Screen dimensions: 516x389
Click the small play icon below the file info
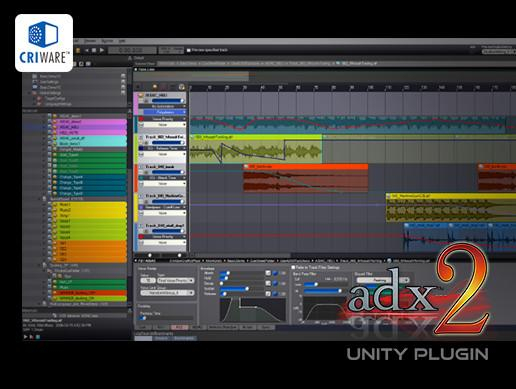[x=25, y=337]
